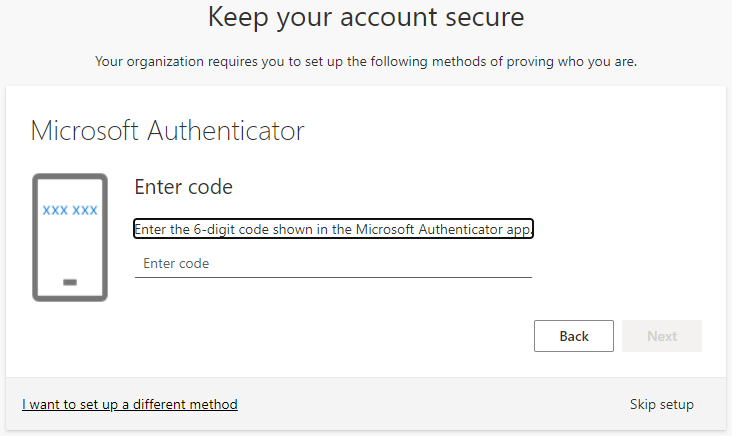Choose Skip setup
732x436 pixels.
pyautogui.click(x=661, y=404)
